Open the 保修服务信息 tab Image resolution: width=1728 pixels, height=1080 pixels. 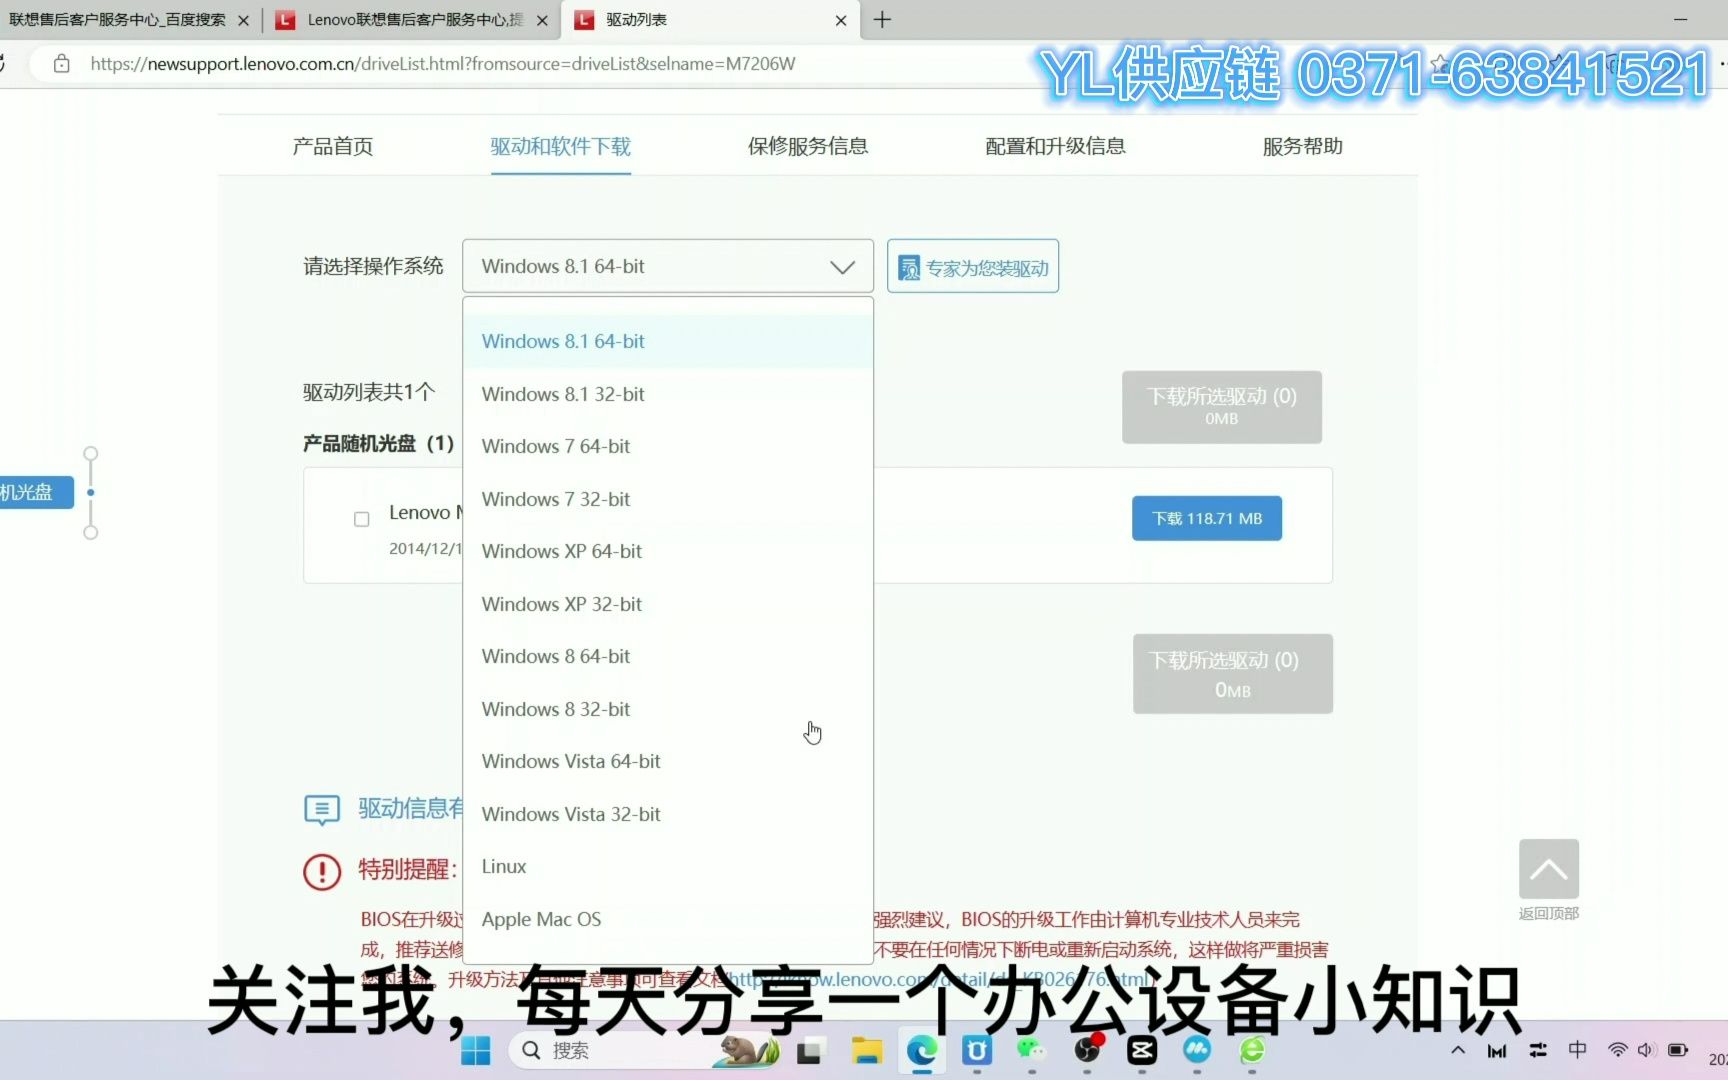click(x=808, y=146)
